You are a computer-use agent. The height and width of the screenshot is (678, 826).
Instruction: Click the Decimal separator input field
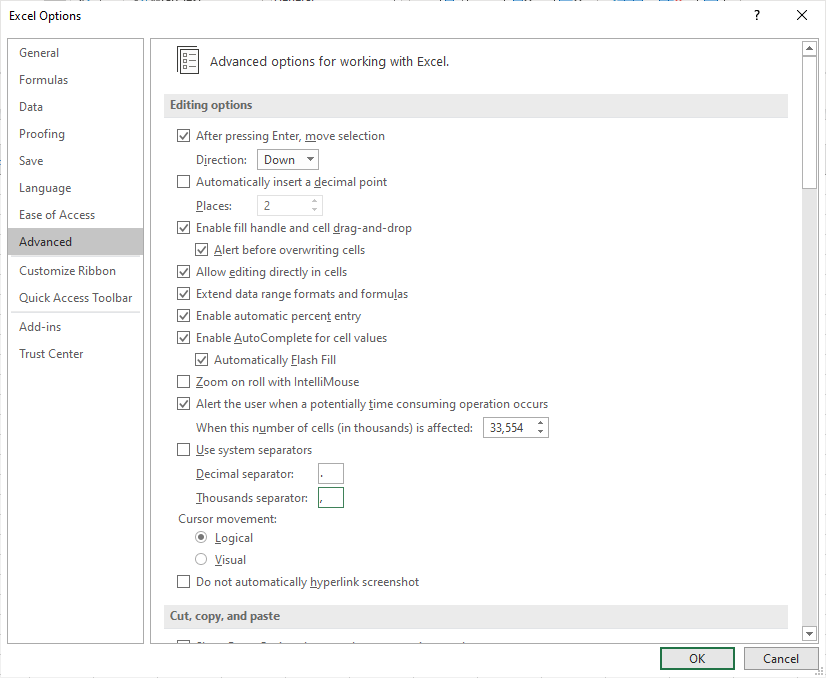pyautogui.click(x=330, y=473)
